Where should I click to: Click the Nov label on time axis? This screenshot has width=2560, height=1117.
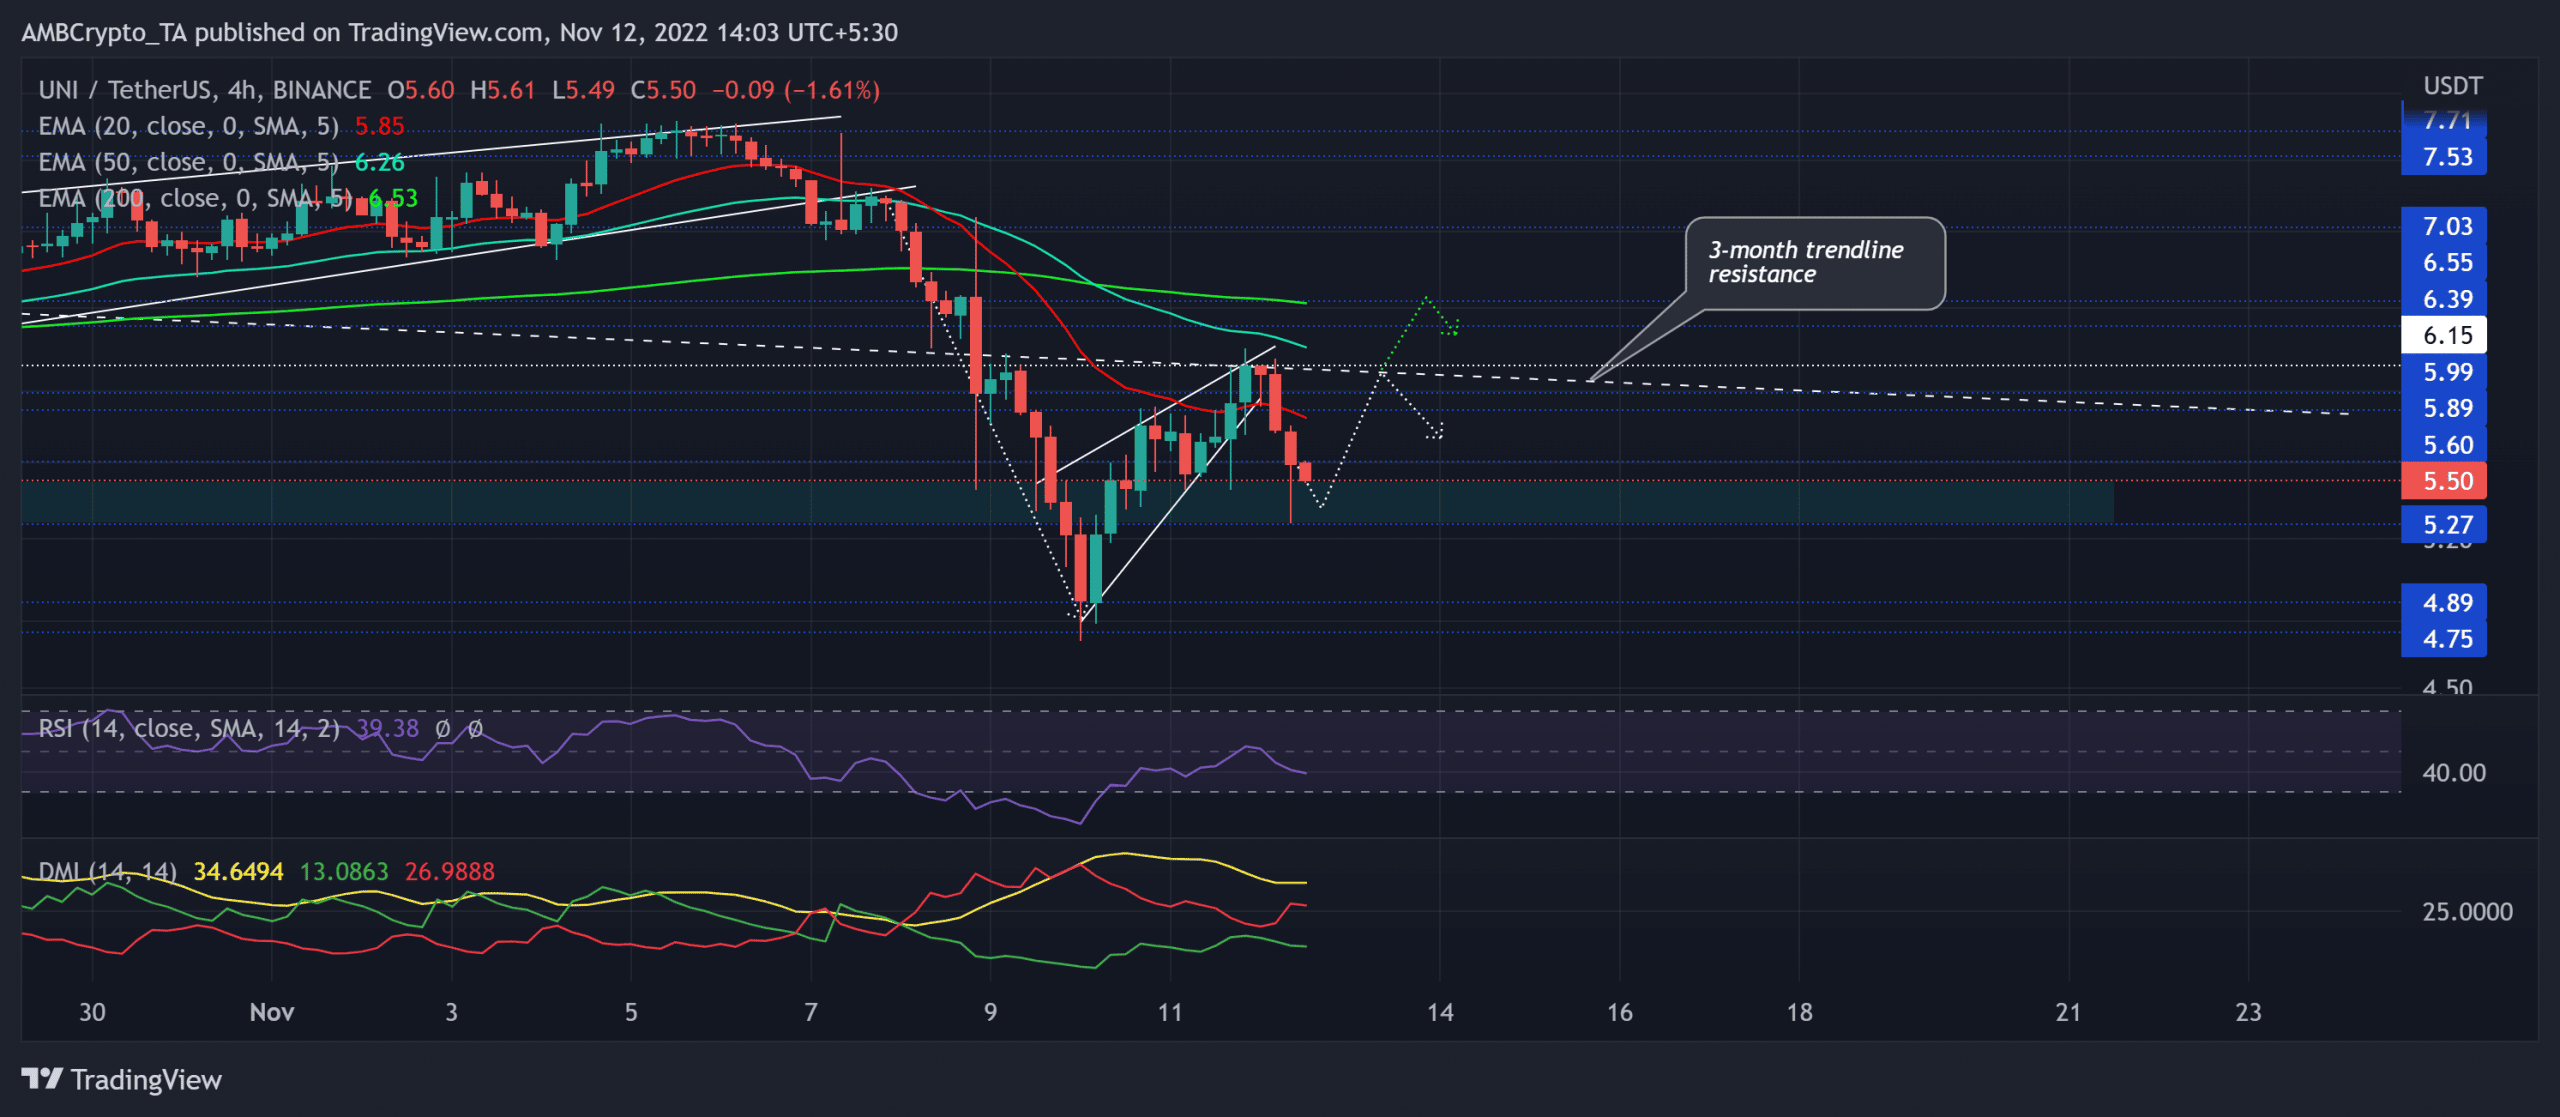tap(272, 1012)
